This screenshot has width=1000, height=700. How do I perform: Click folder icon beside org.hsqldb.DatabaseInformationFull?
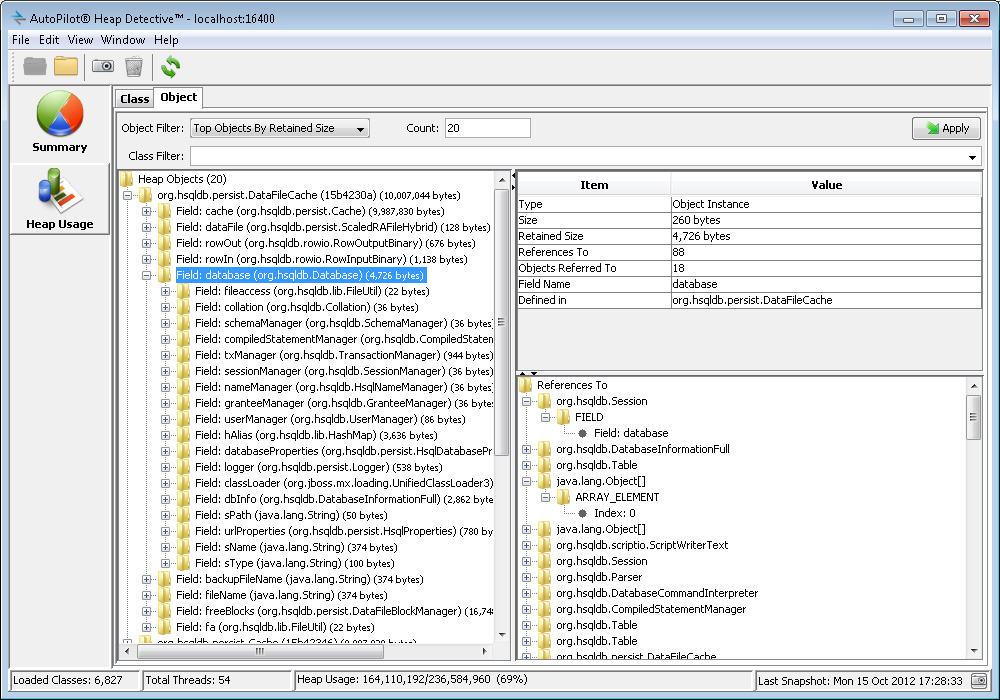pos(545,449)
